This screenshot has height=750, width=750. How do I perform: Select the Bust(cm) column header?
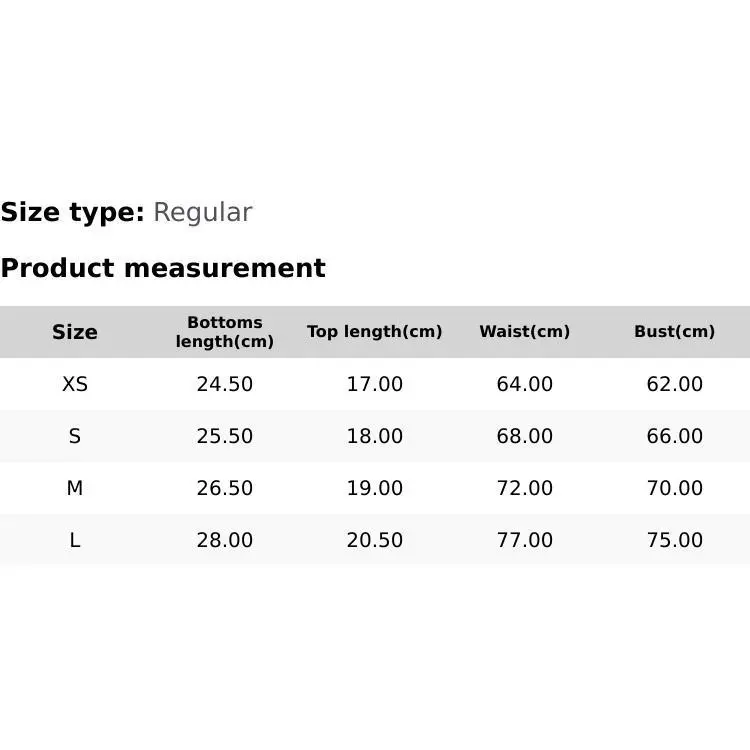coord(674,332)
